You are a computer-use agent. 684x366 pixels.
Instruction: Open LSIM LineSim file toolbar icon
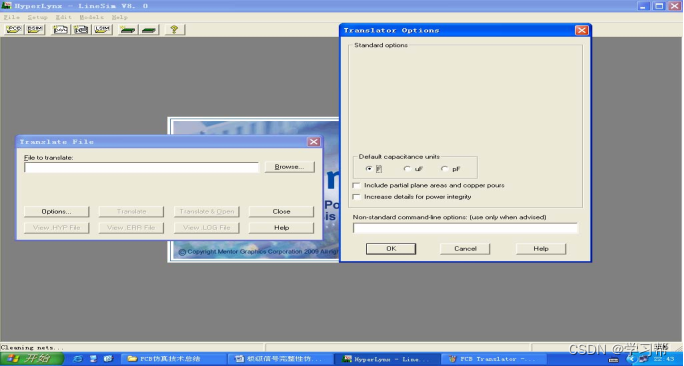103,29
